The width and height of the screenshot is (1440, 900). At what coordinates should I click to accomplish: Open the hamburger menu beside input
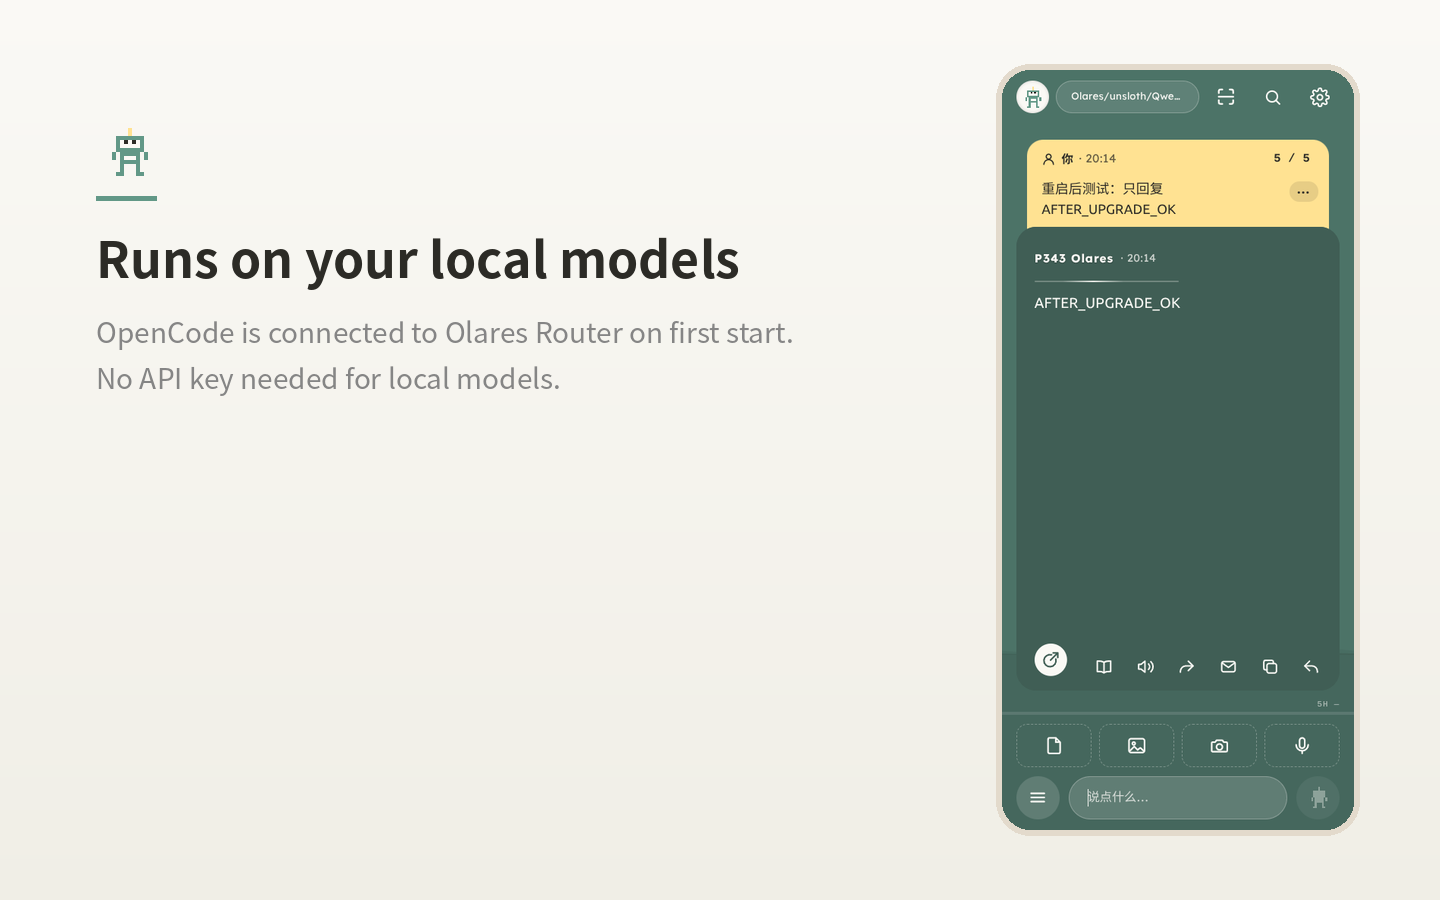pos(1038,798)
